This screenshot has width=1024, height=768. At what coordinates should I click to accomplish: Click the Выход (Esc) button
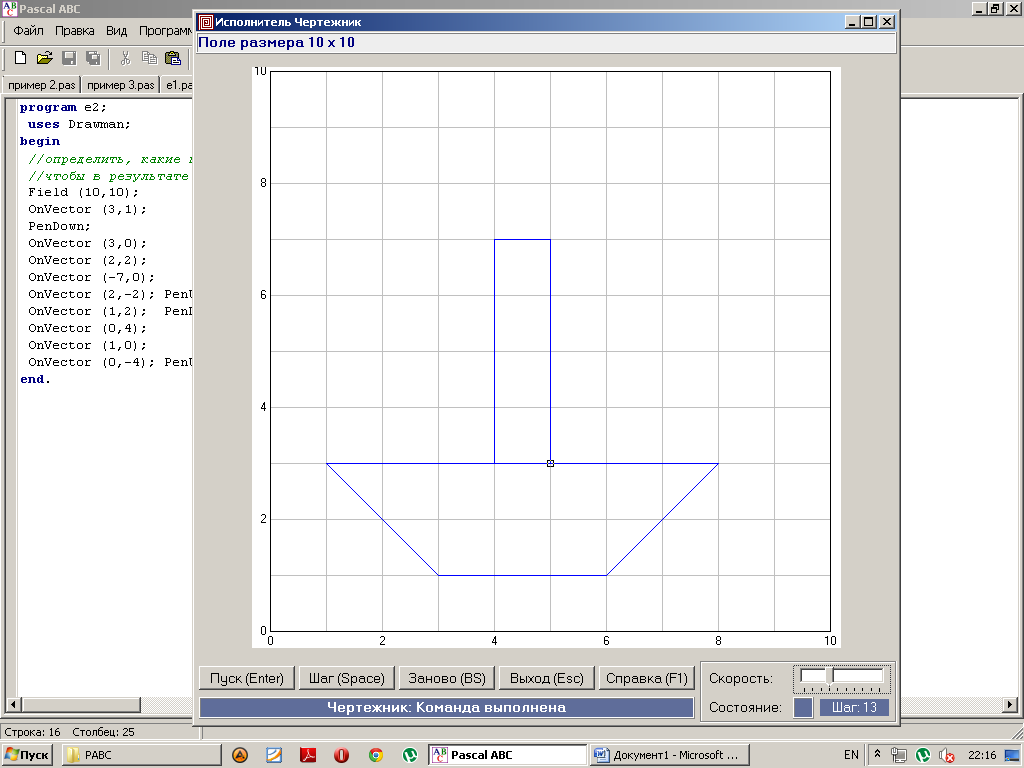[x=547, y=678]
